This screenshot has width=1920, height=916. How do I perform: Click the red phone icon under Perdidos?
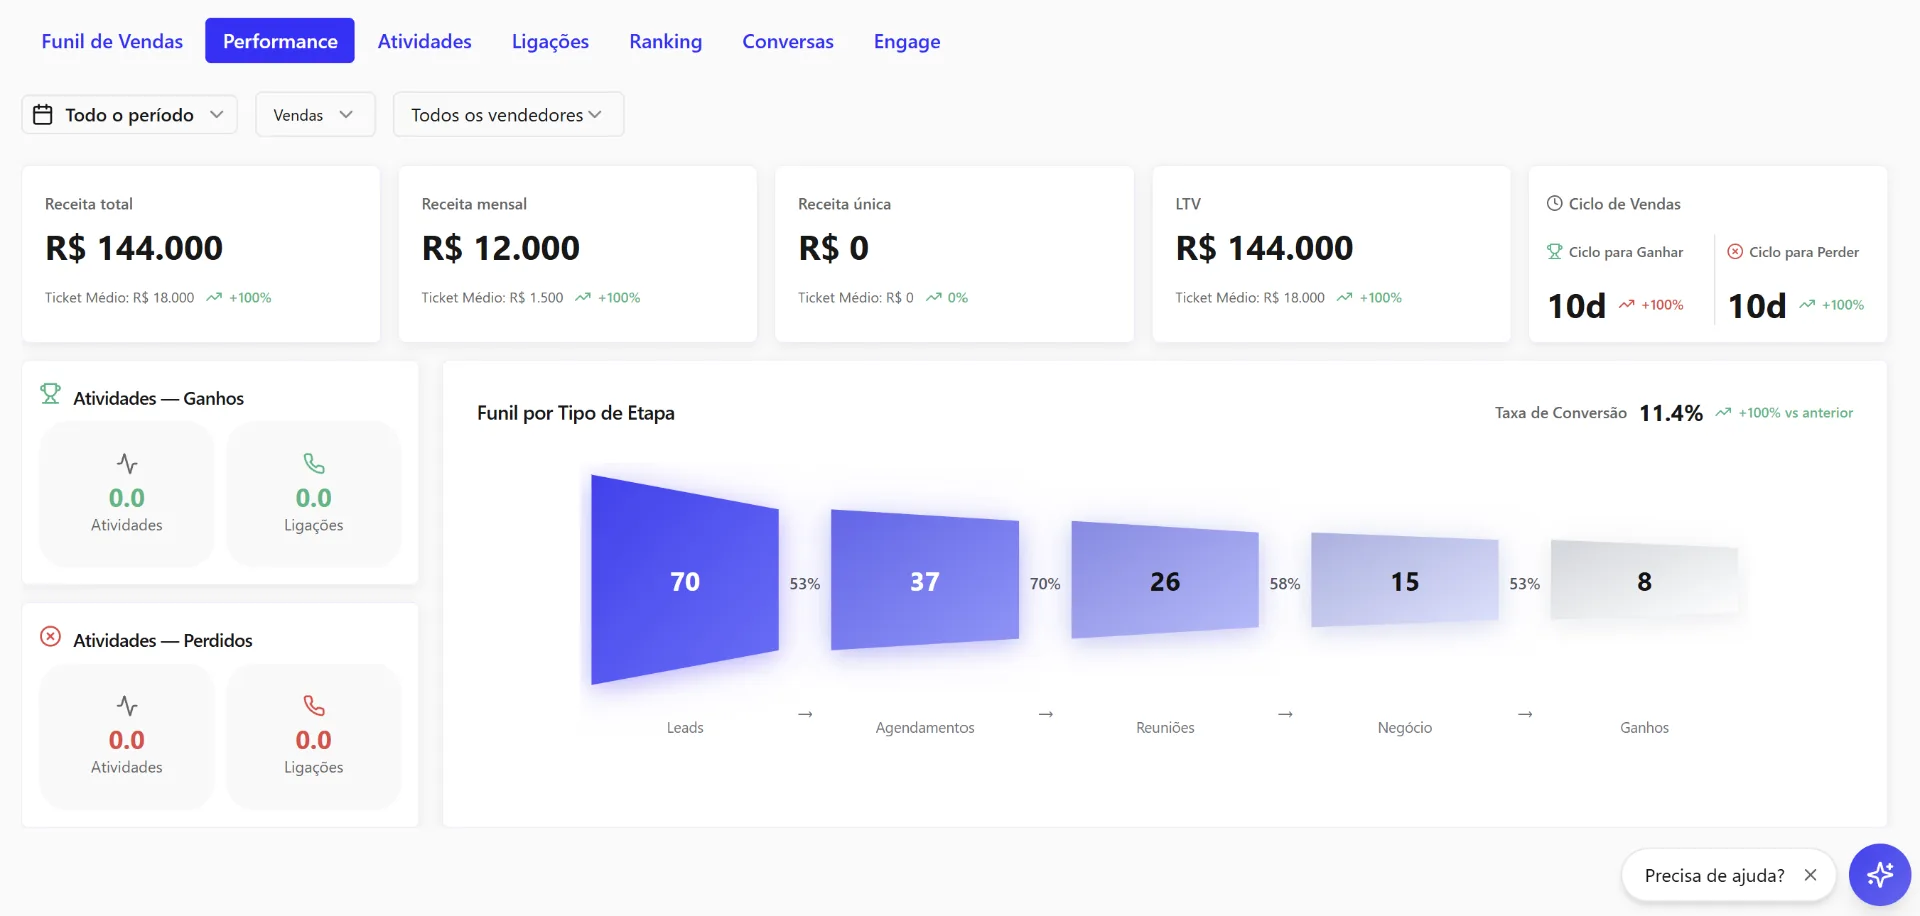coord(314,705)
